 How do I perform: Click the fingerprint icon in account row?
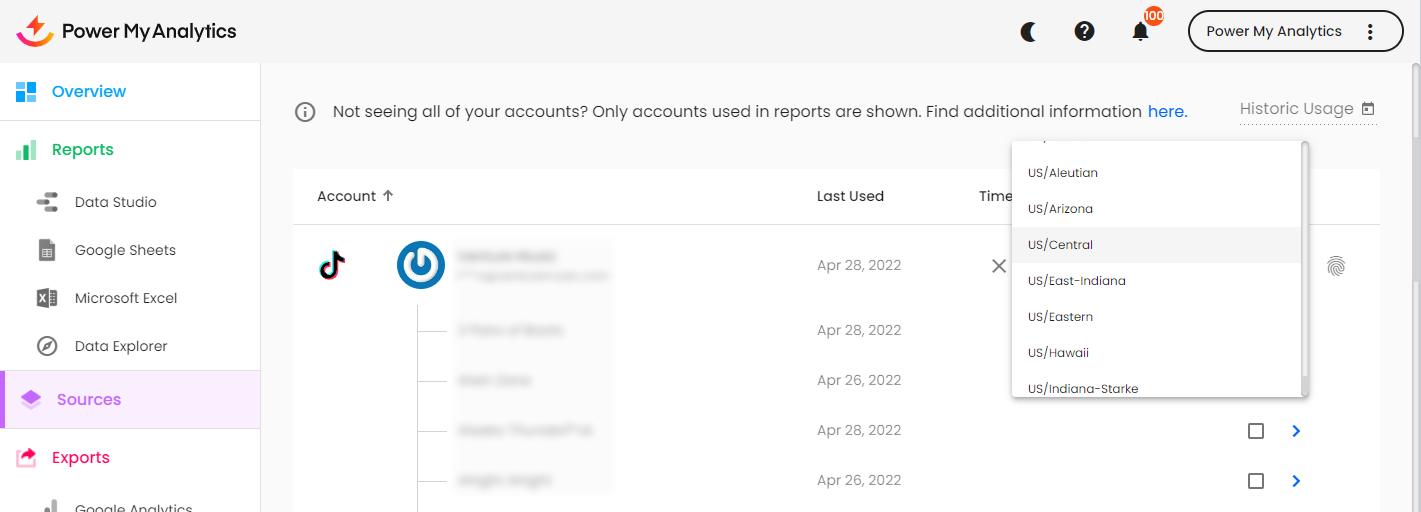[1336, 266]
